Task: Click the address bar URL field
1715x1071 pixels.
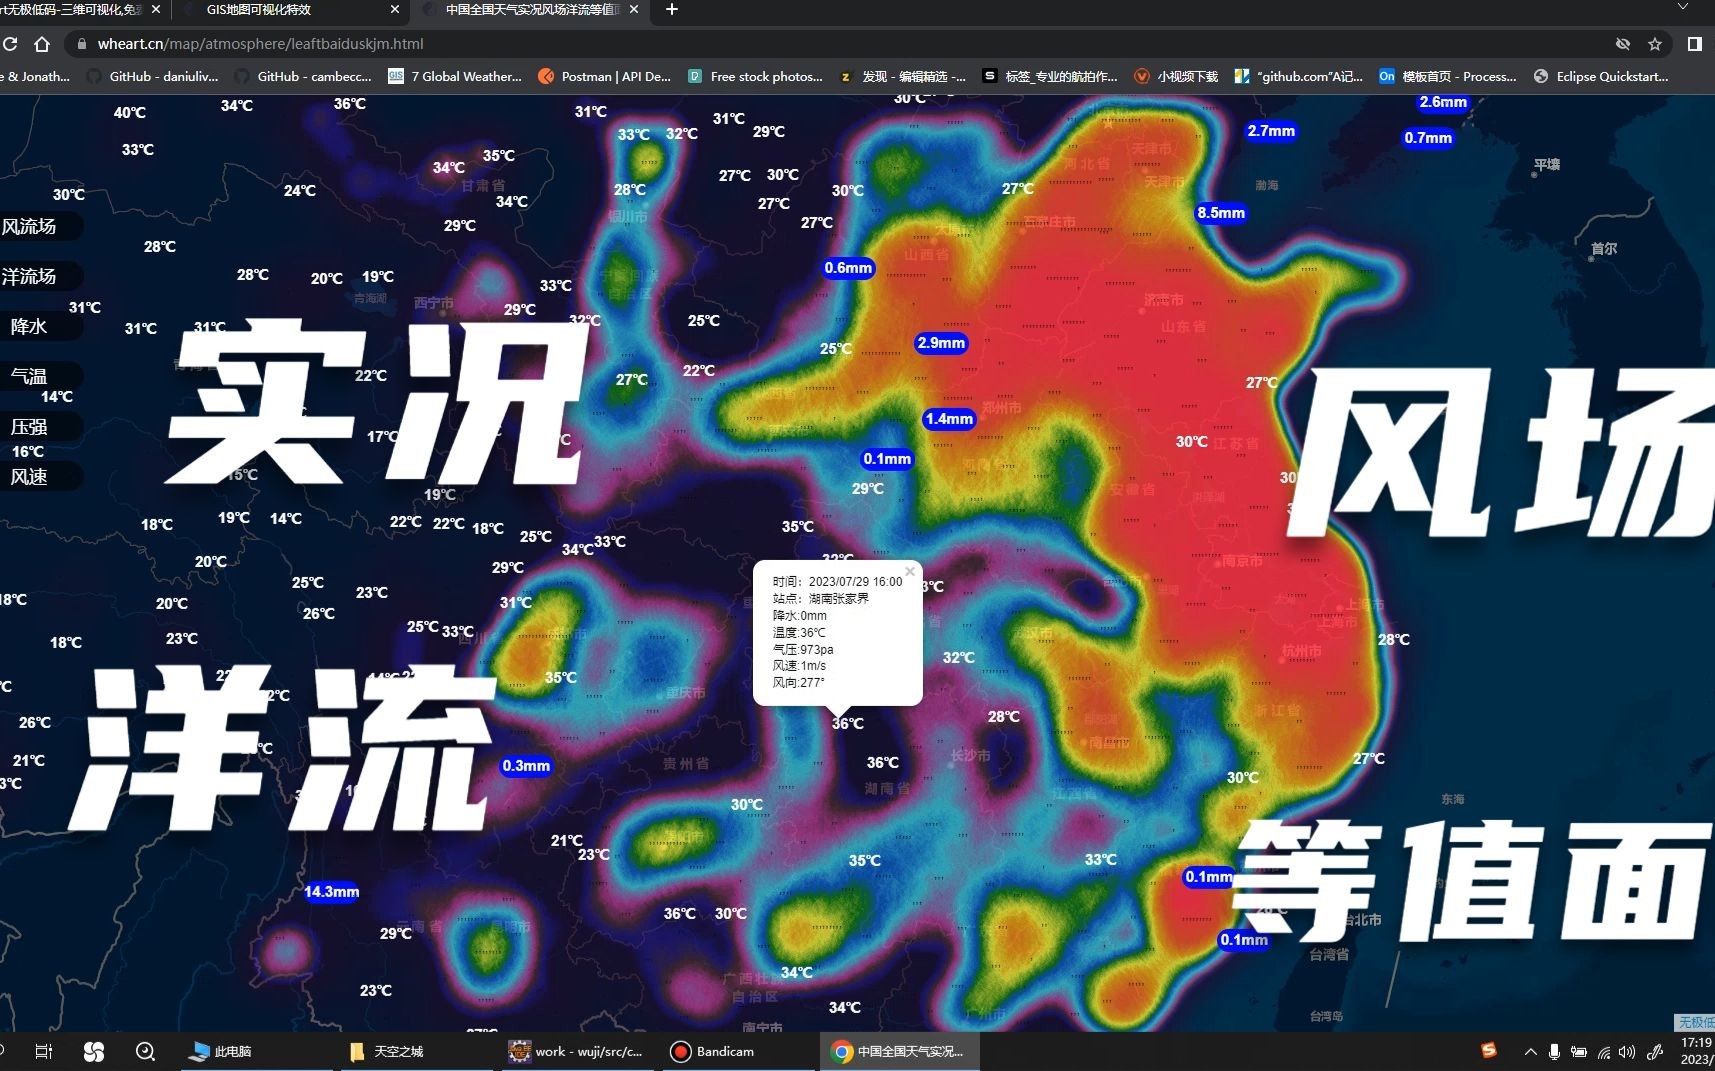Action: coord(840,44)
